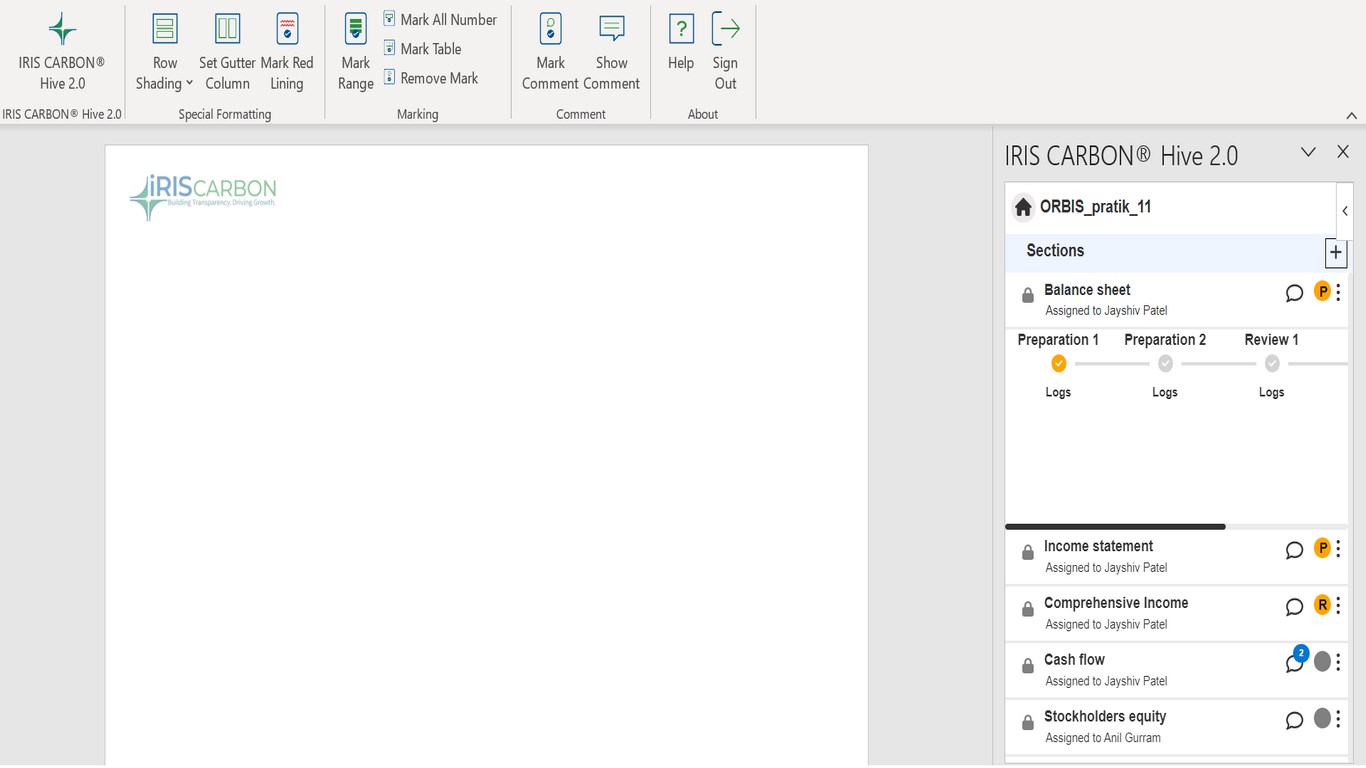Click P status badge on Balance sheet
This screenshot has height=768, width=1366.
(x=1322, y=292)
